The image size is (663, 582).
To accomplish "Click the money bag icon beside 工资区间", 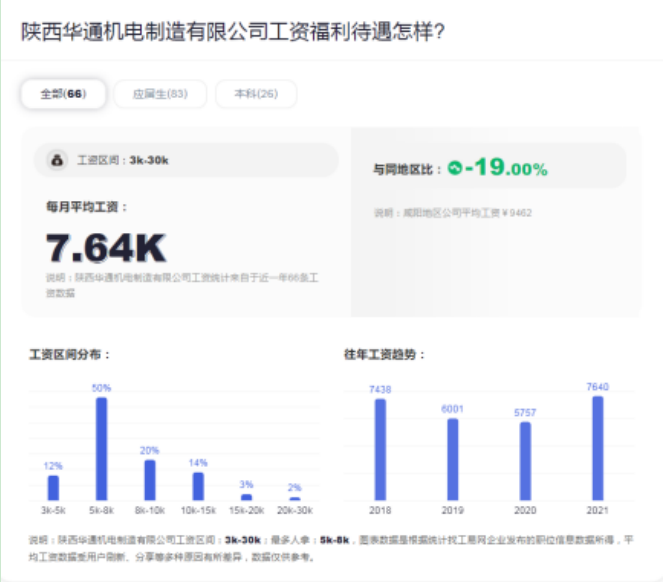I will click(x=57, y=160).
